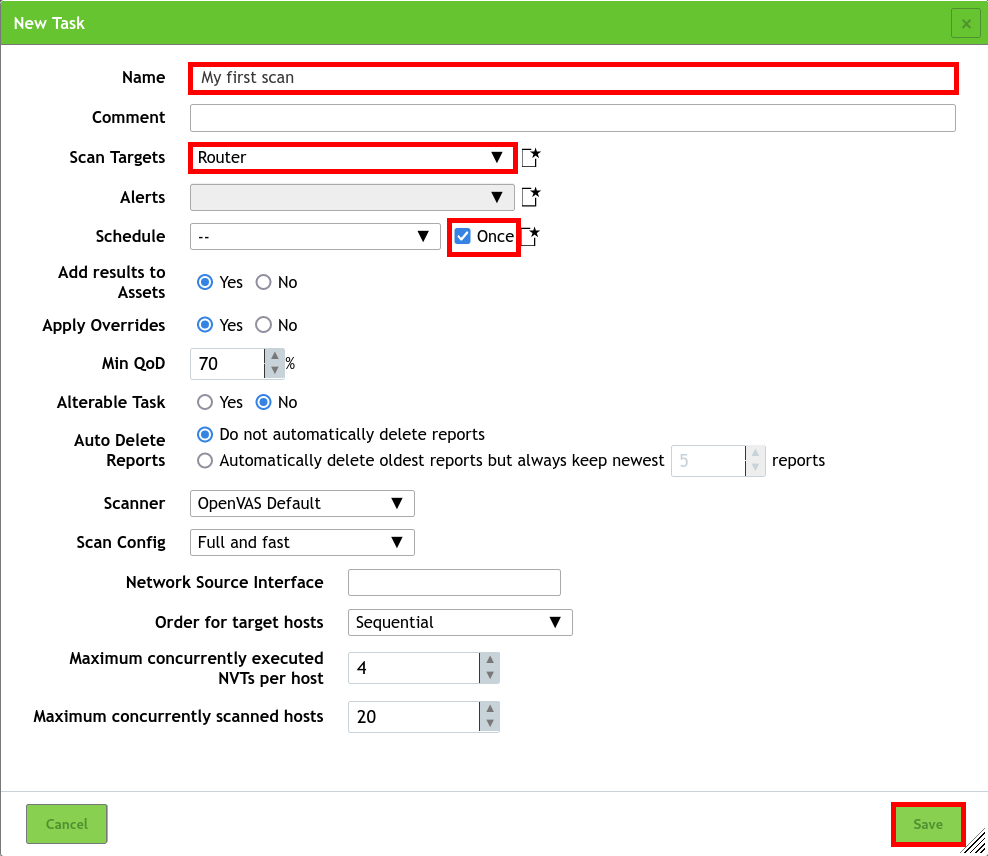988x856 pixels.
Task: Choose automatically delete oldest reports option
Action: pyautogui.click(x=205, y=460)
